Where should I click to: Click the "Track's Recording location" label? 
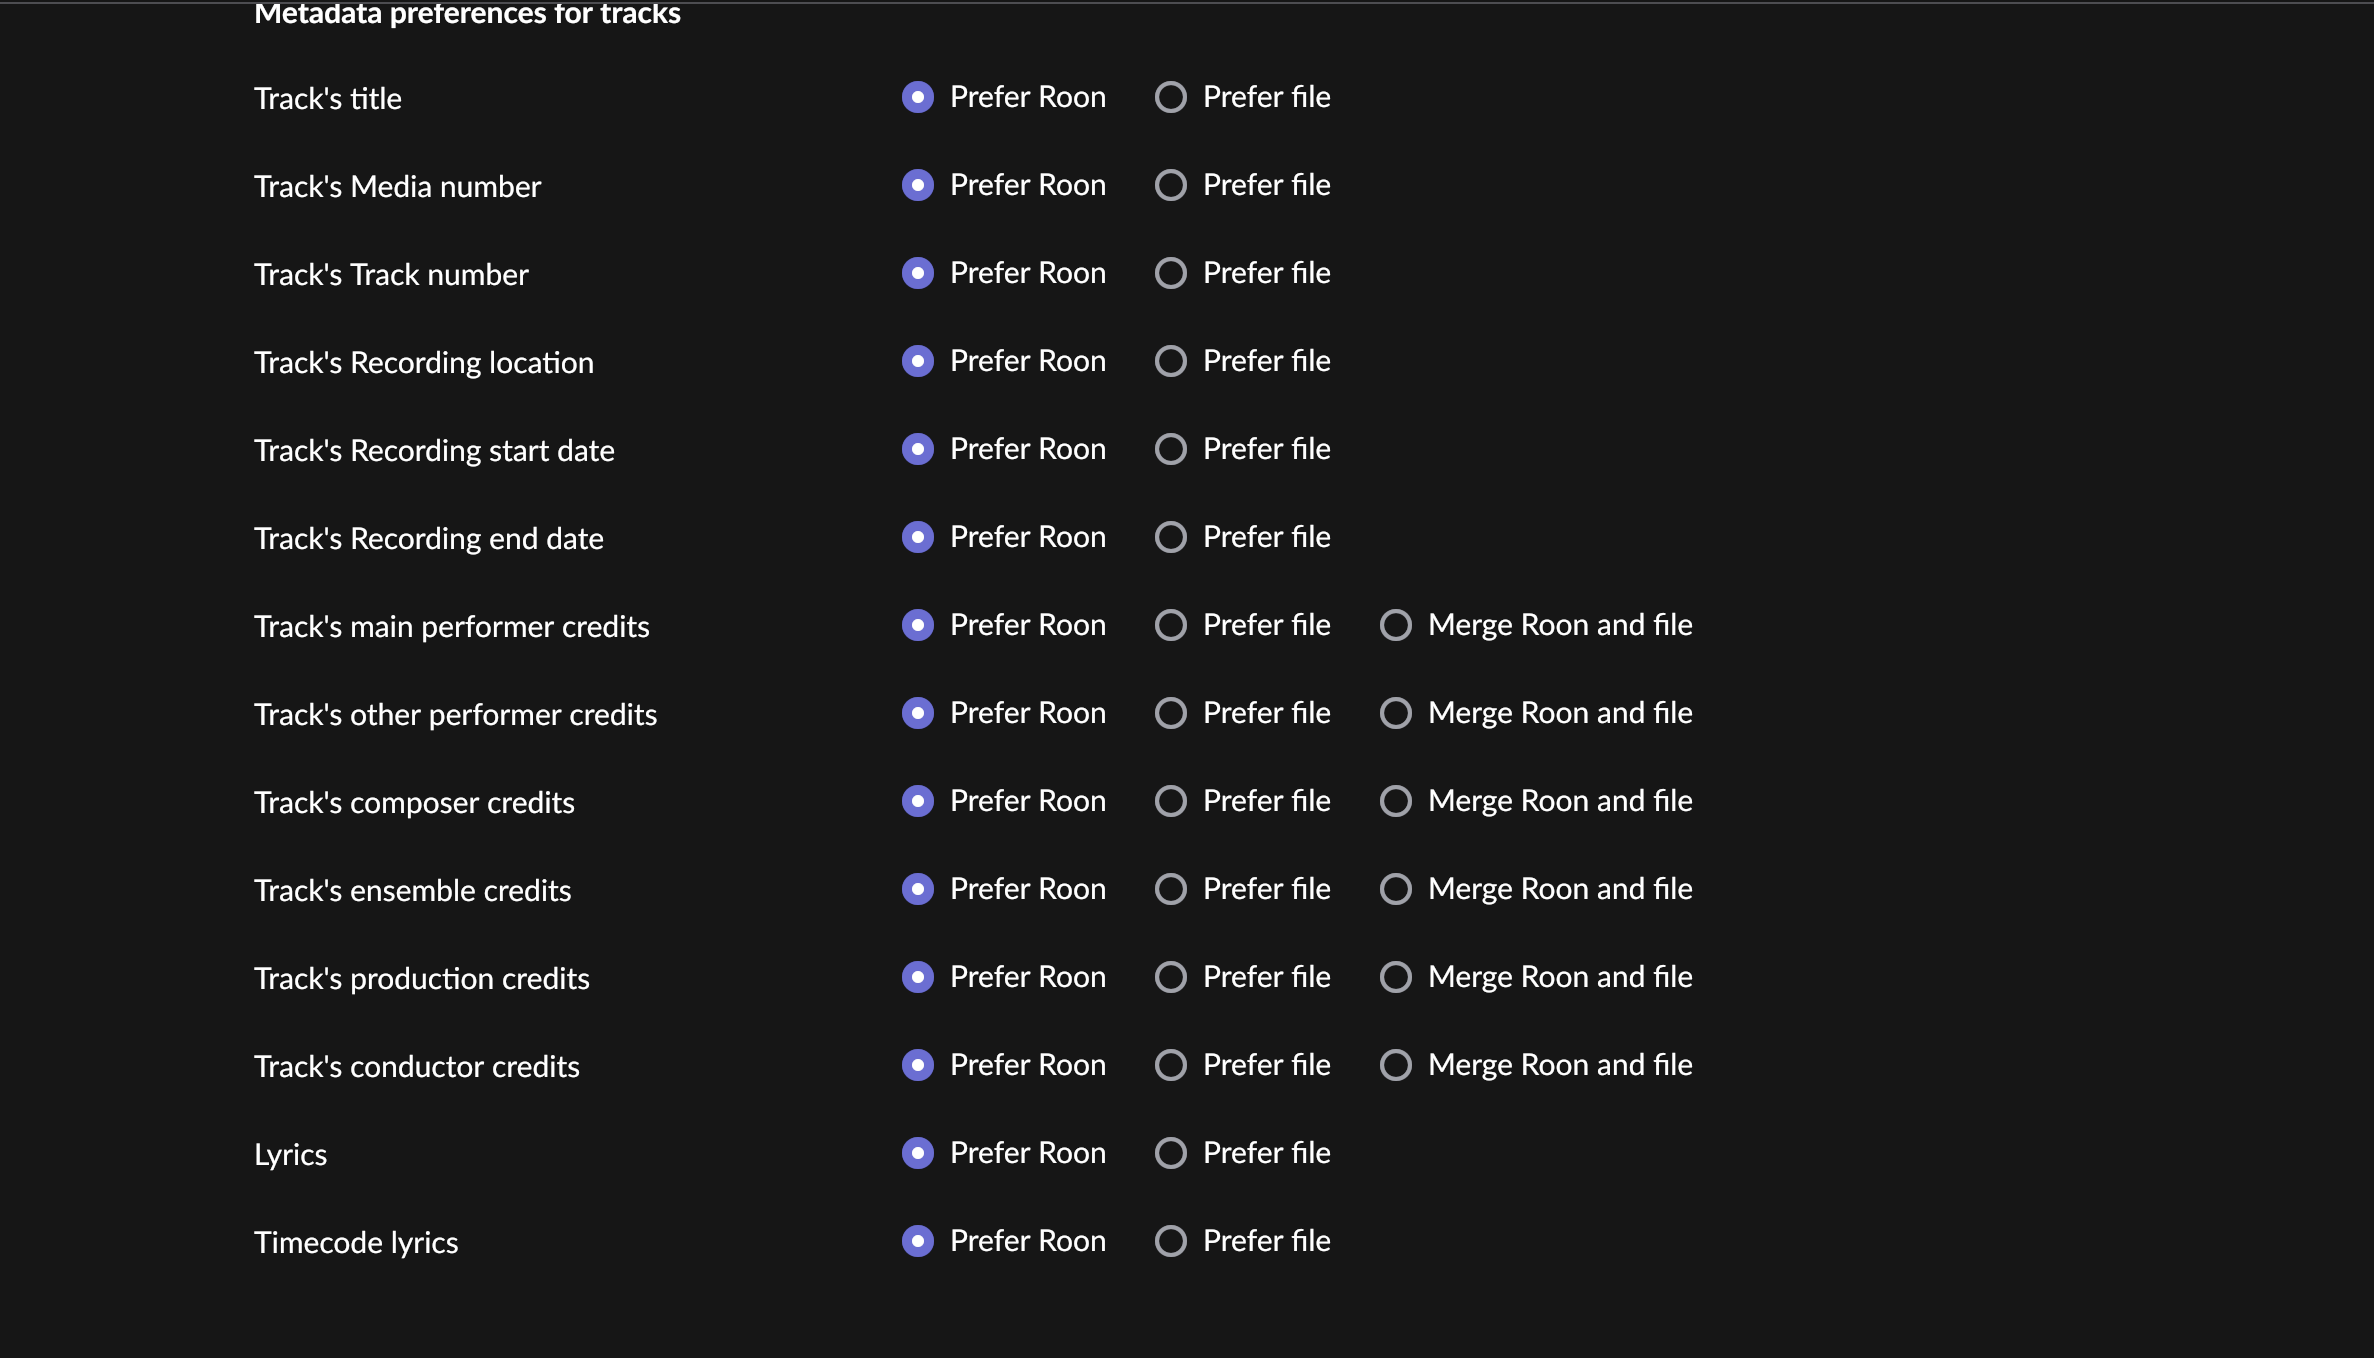424,362
